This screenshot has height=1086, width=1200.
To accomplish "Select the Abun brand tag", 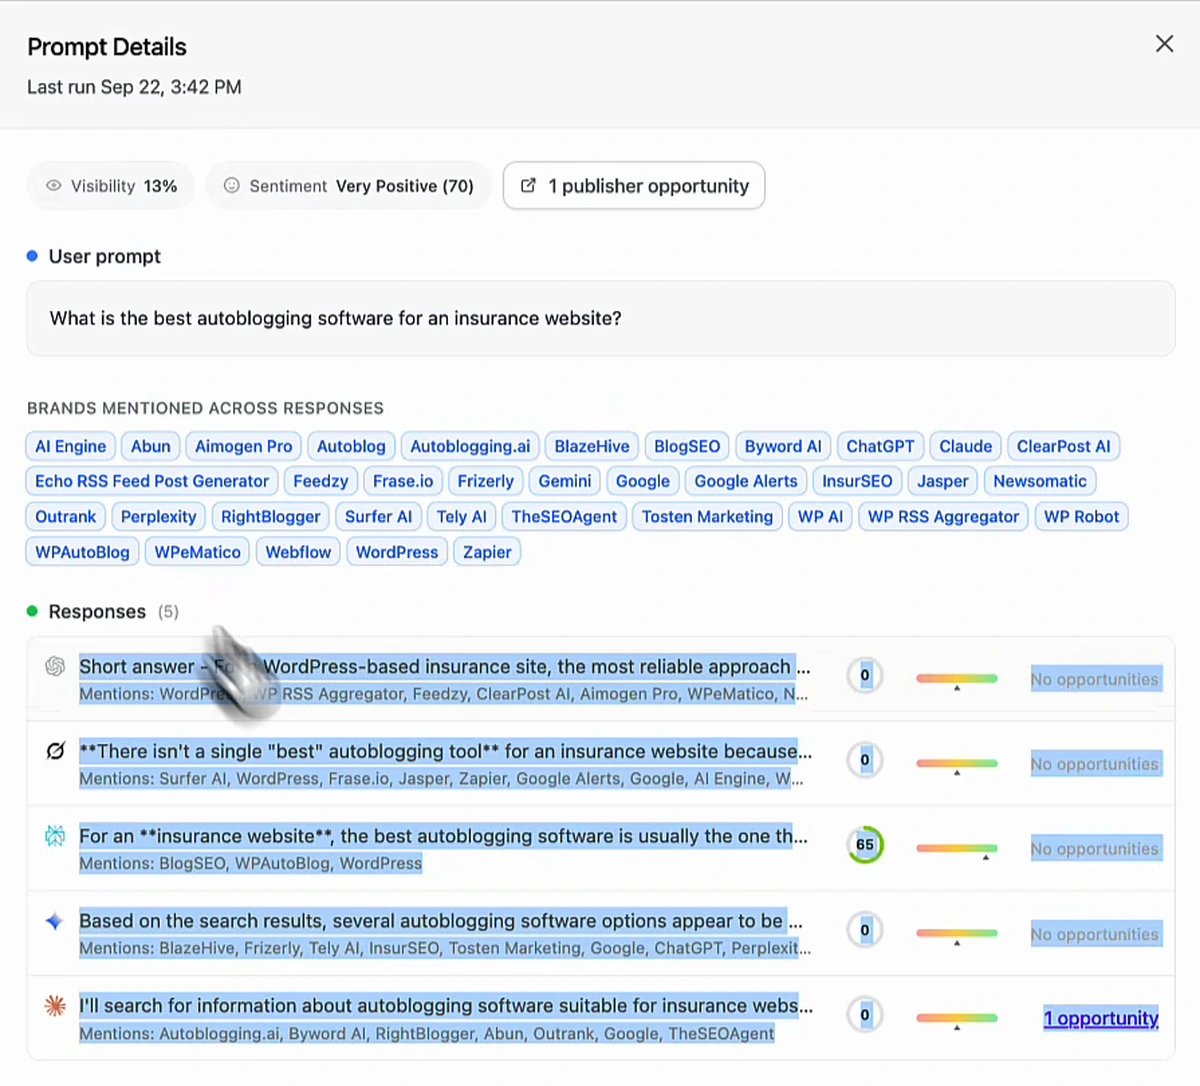I will (151, 446).
